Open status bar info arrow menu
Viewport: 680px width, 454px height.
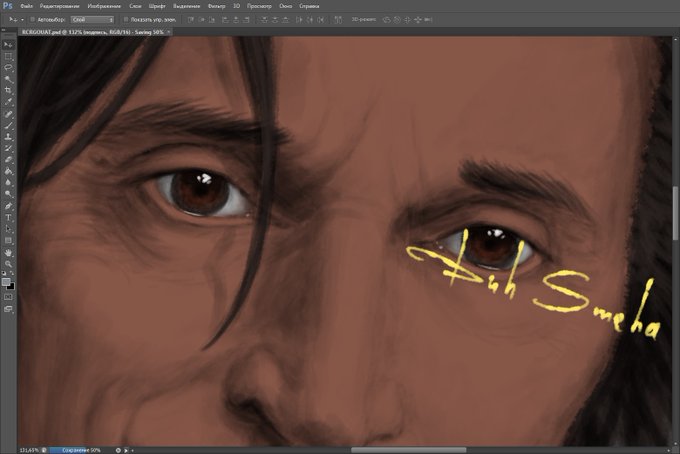127,450
